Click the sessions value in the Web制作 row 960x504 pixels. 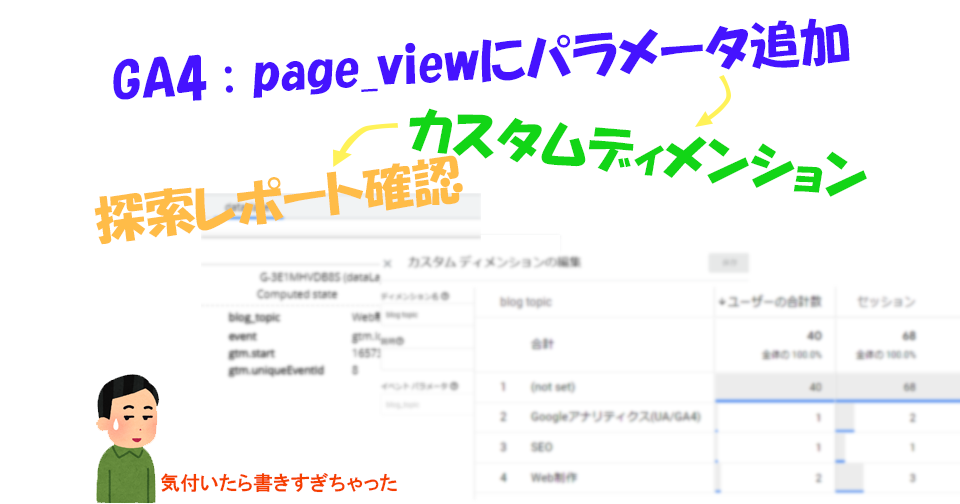tap(912, 478)
